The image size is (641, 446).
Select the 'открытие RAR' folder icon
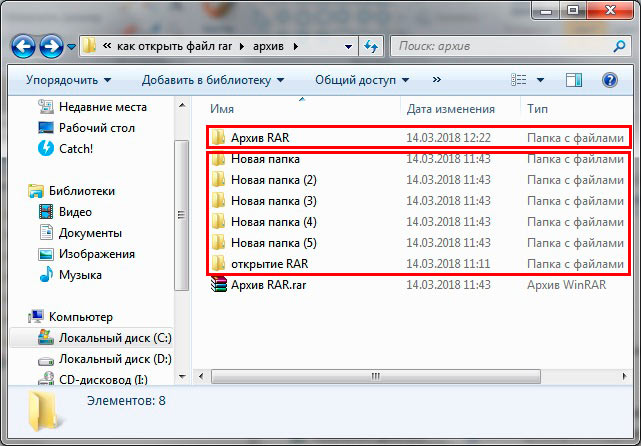click(218, 263)
